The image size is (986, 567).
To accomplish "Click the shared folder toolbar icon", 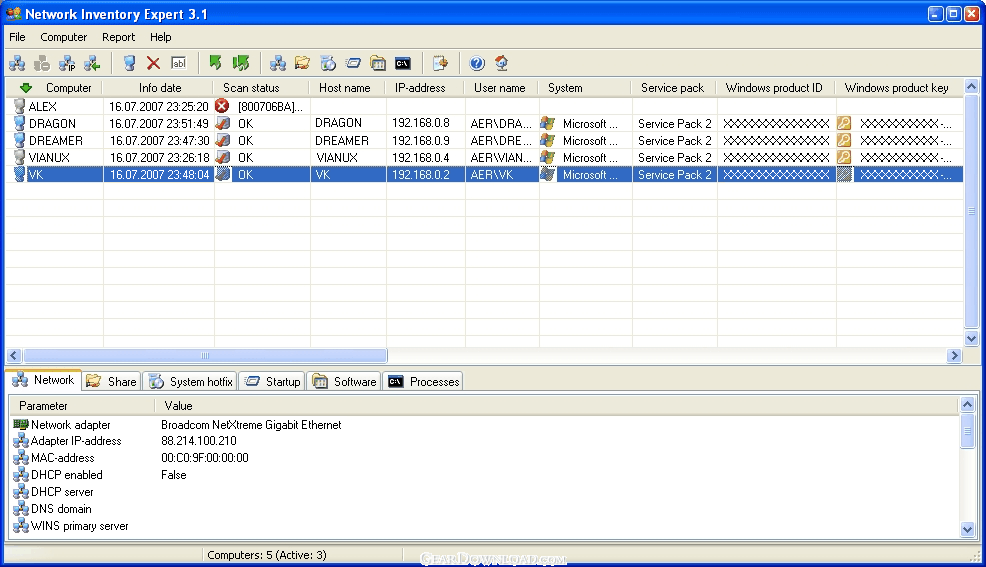I will click(x=302, y=63).
